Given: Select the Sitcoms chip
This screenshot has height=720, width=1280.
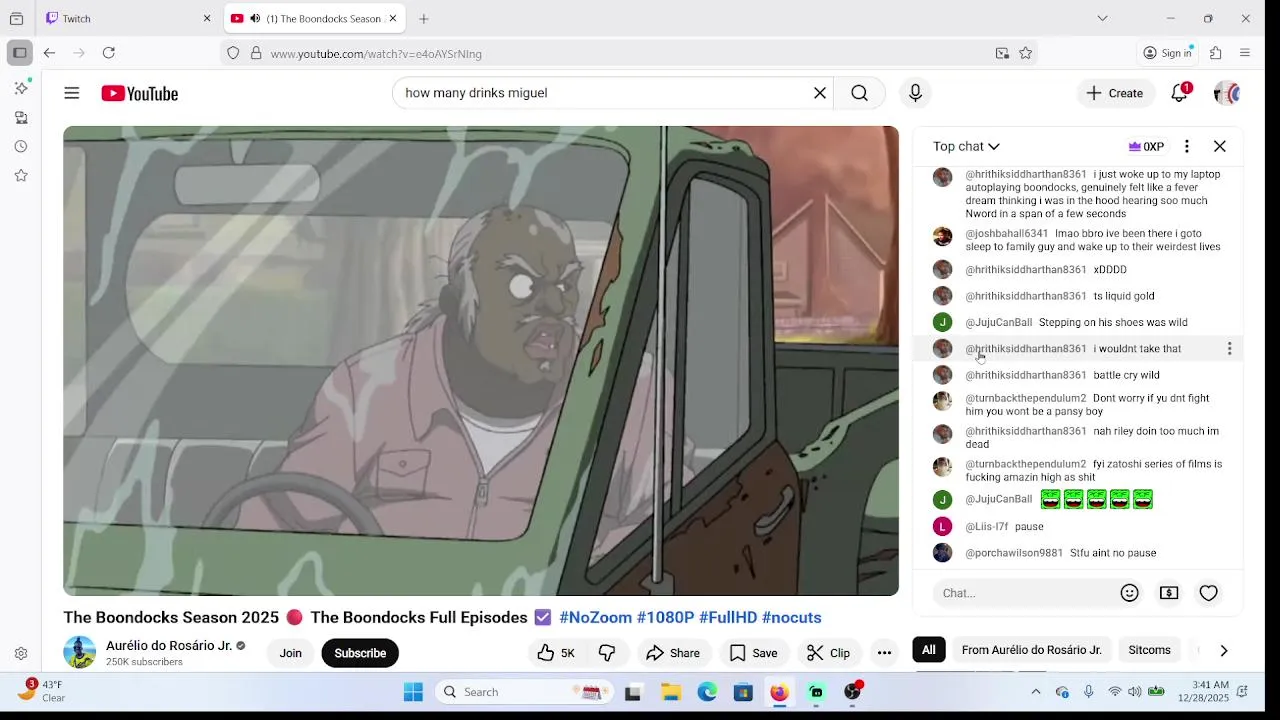Looking at the screenshot, I should pos(1150,650).
